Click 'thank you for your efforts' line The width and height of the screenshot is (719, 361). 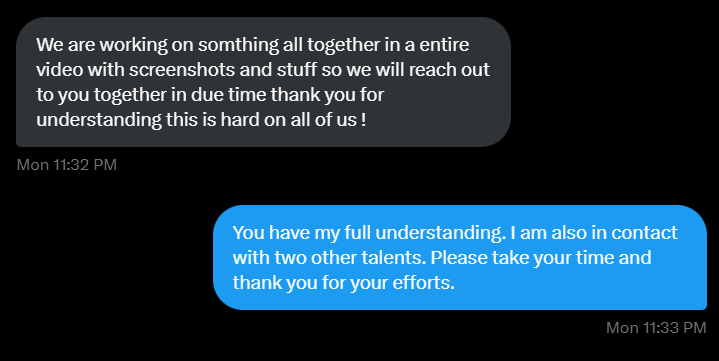pos(343,283)
